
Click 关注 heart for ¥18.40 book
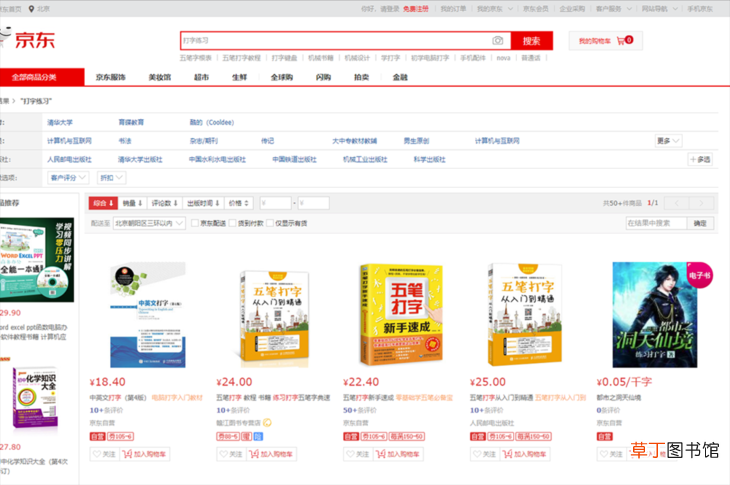tap(104, 454)
